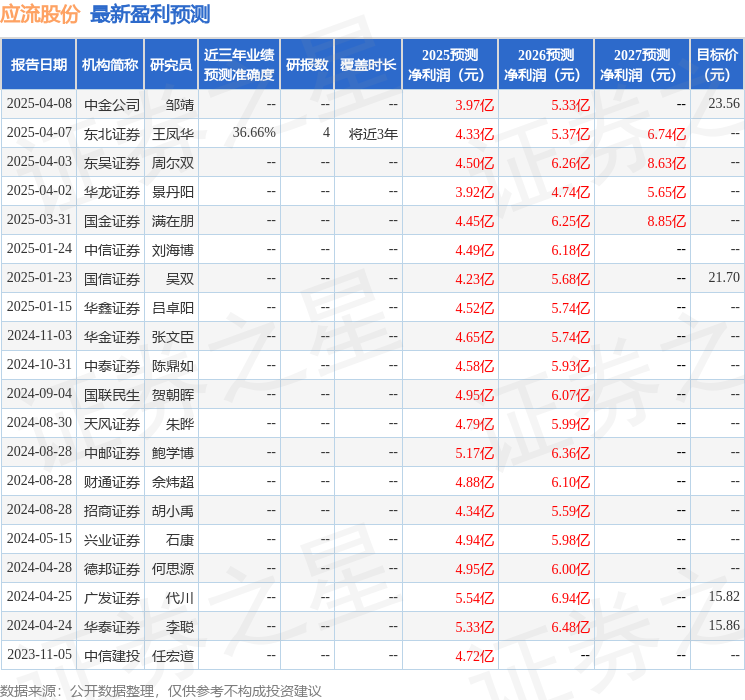Select researcher 贺朝晖
745x700 pixels.
pos(172,394)
